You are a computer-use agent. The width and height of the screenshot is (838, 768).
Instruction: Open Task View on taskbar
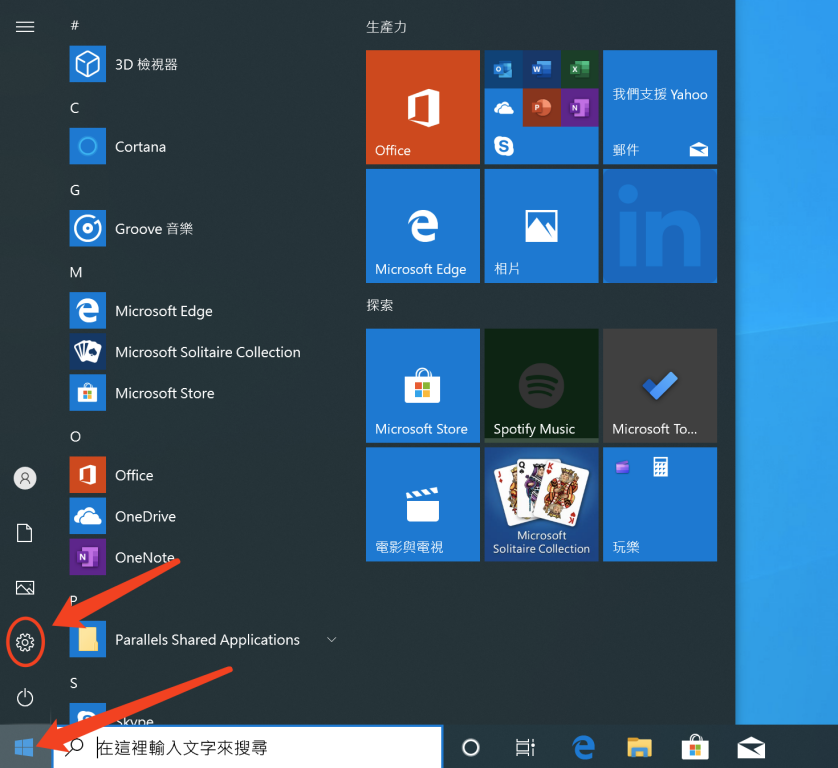point(525,747)
